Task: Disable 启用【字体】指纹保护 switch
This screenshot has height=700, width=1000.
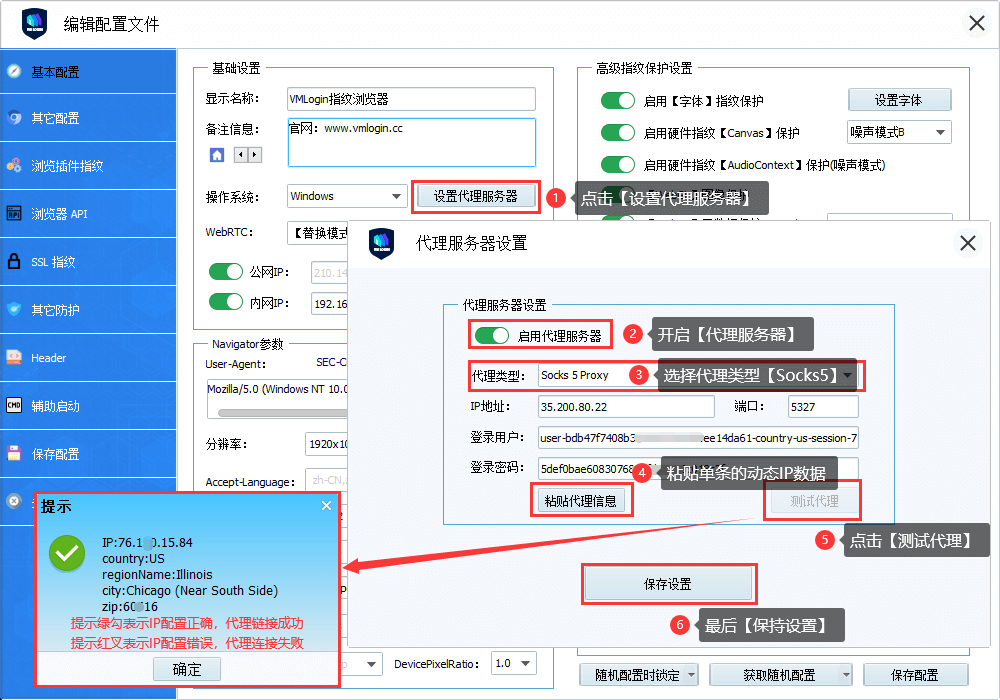Action: click(x=618, y=101)
